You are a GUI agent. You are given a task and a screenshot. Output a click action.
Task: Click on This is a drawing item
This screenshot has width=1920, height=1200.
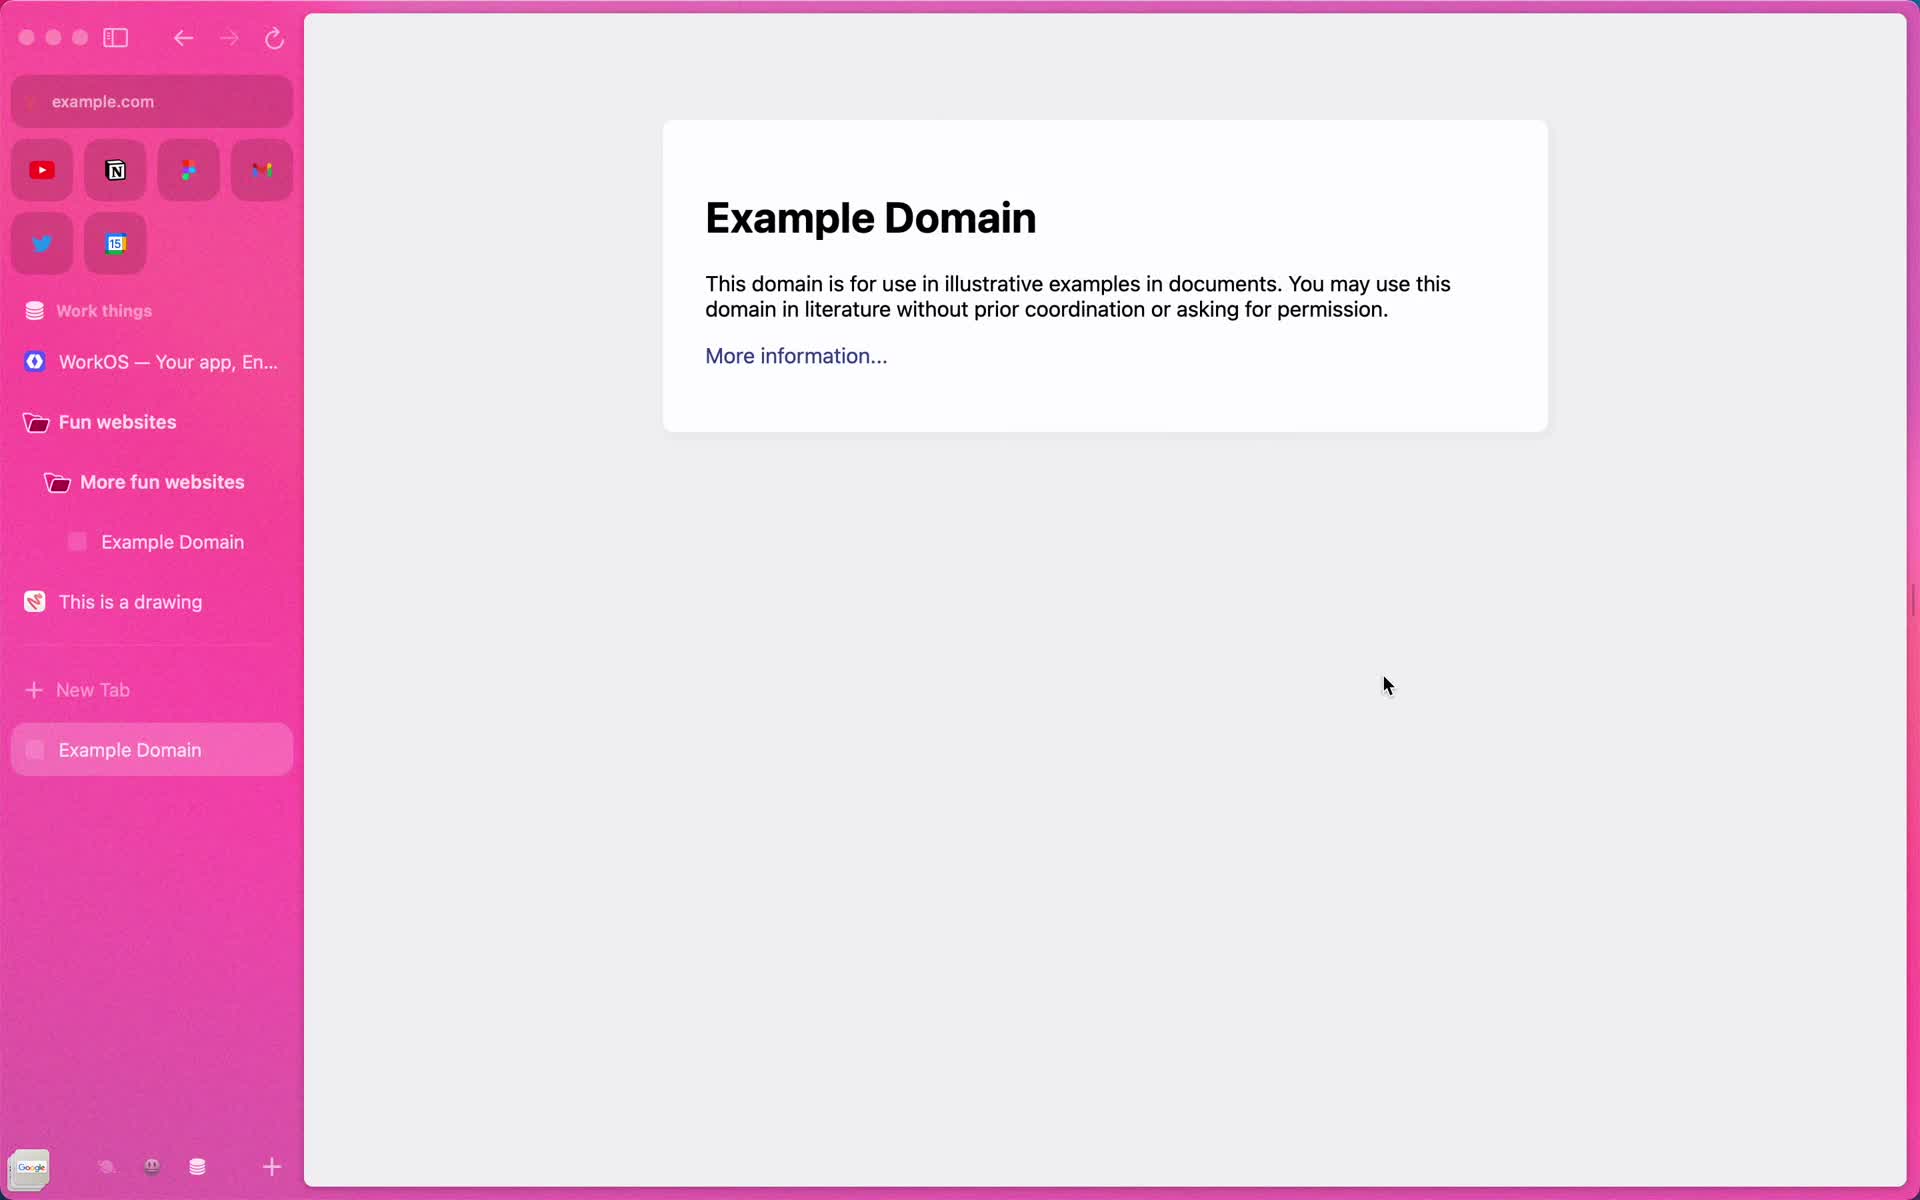pos(130,601)
